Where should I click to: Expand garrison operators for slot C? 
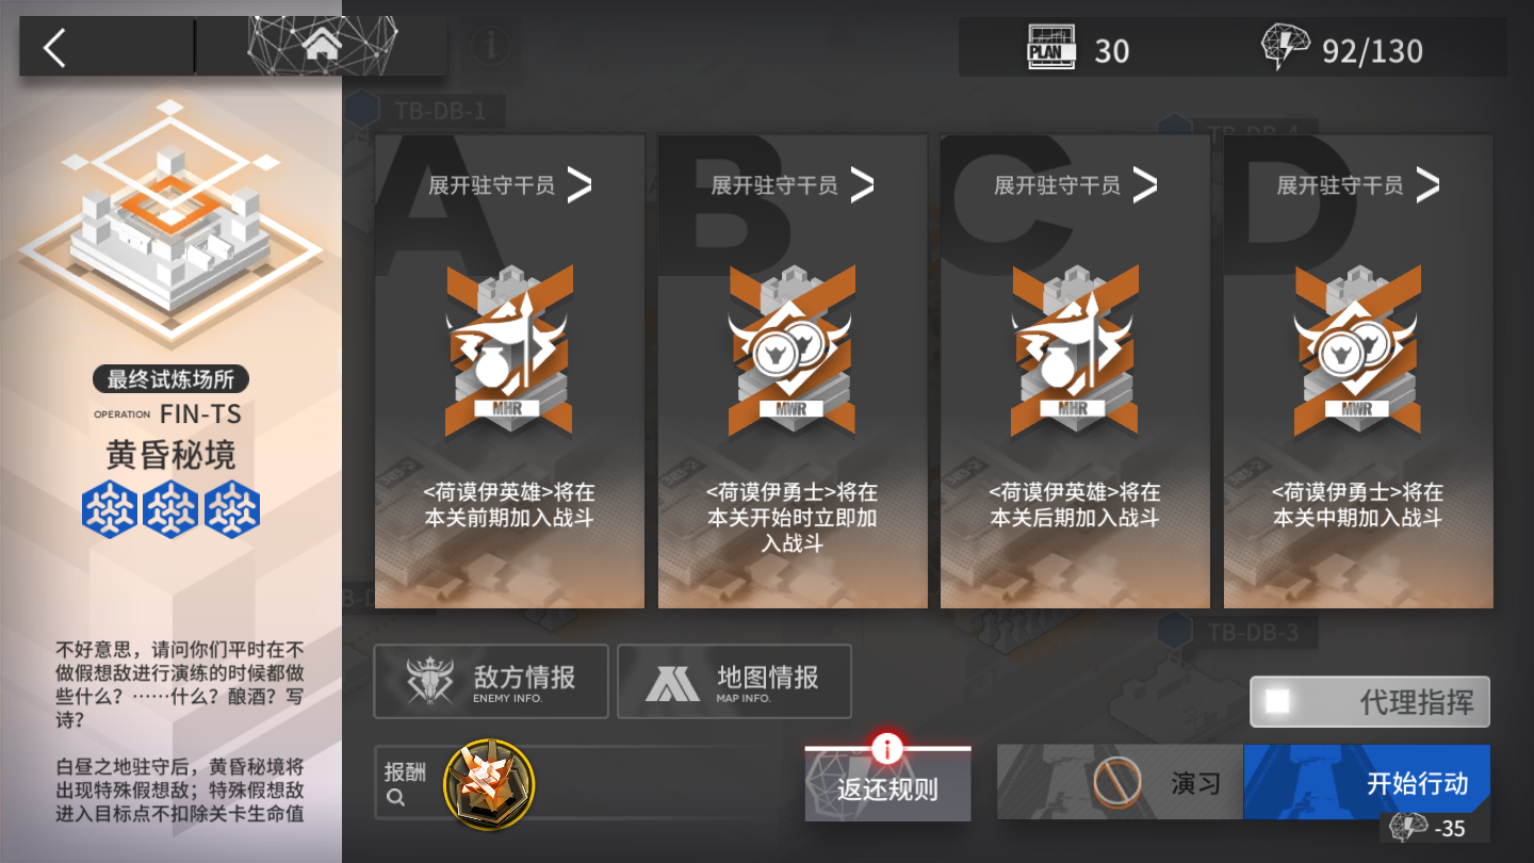[1076, 185]
